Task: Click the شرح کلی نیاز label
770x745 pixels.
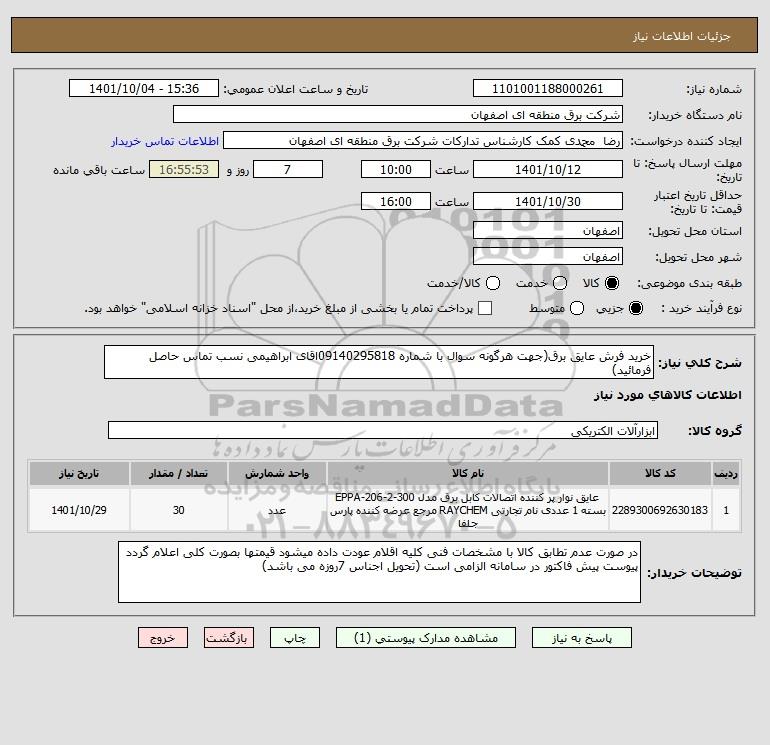Action: 700,363
